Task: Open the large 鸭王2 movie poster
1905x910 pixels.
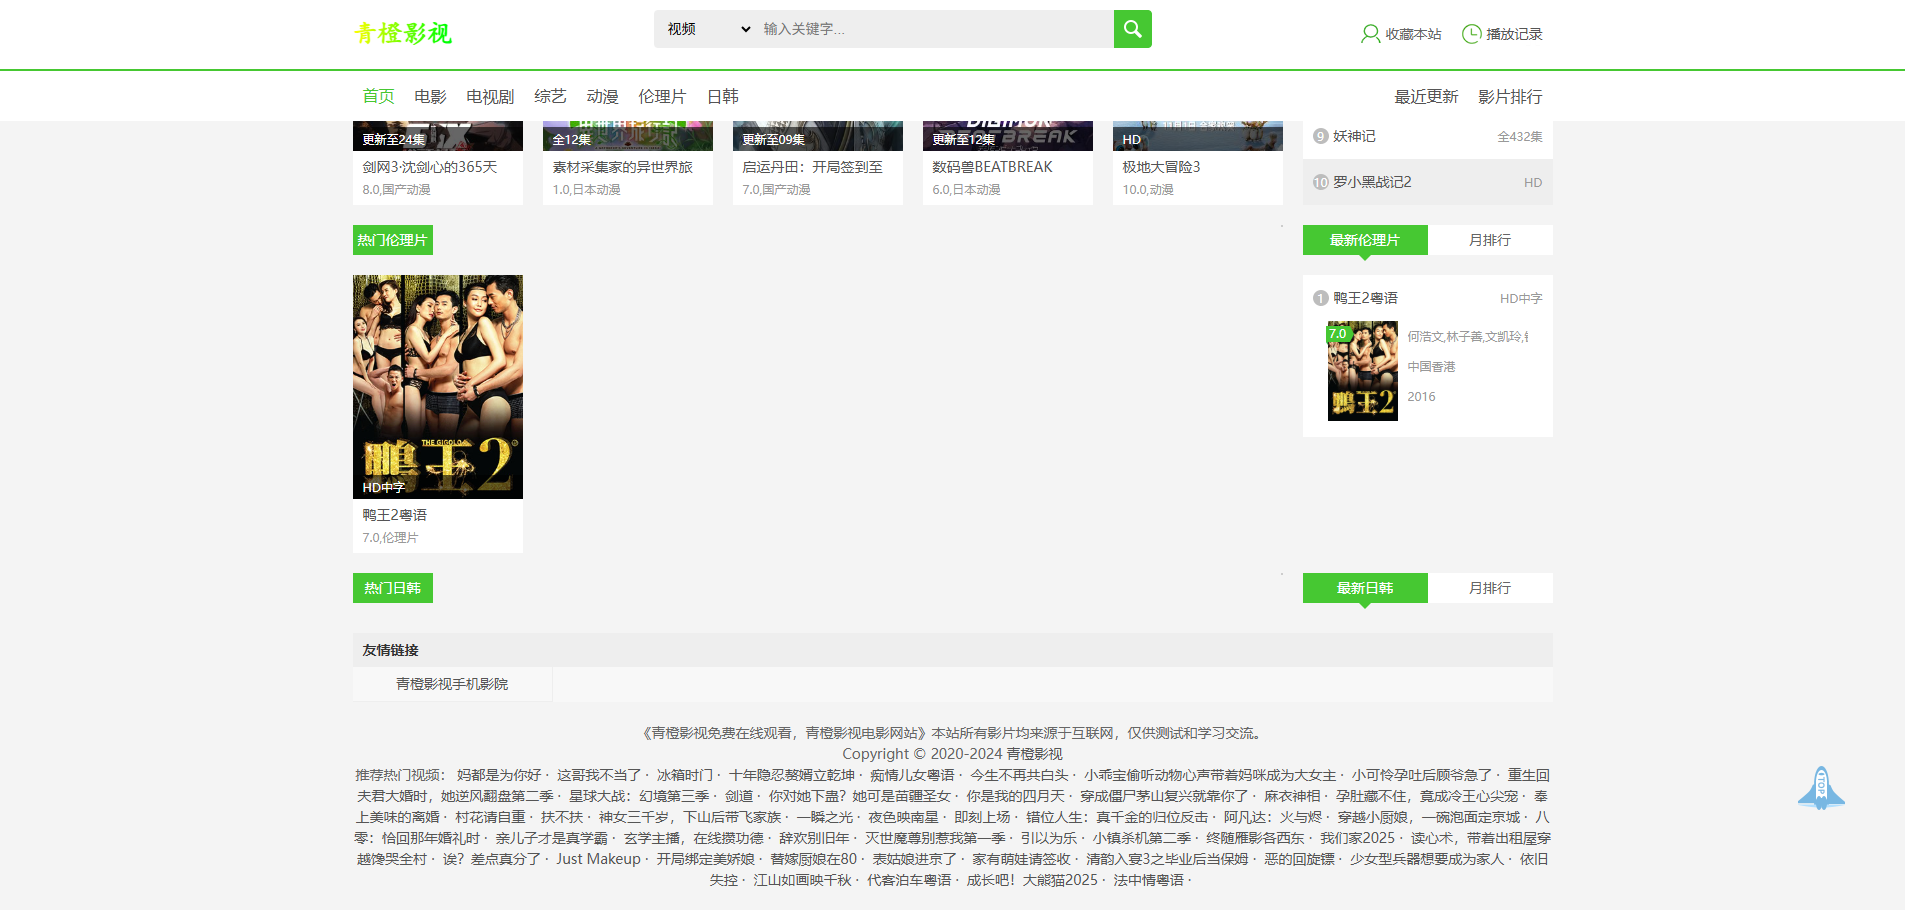Action: coord(437,386)
